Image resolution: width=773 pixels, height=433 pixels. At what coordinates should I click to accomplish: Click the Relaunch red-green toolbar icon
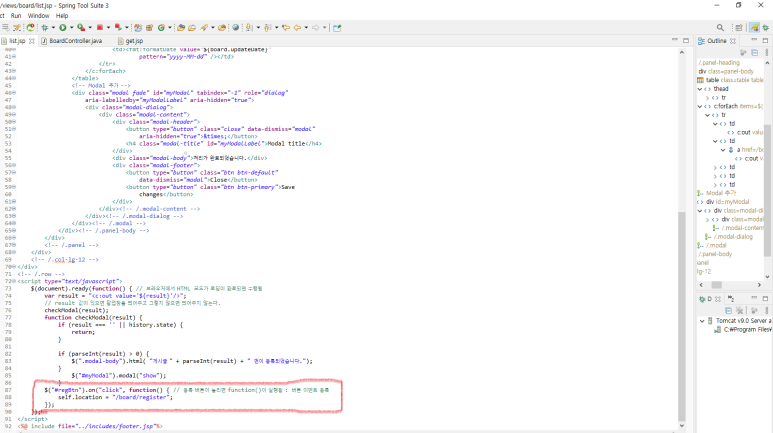[x=118, y=28]
